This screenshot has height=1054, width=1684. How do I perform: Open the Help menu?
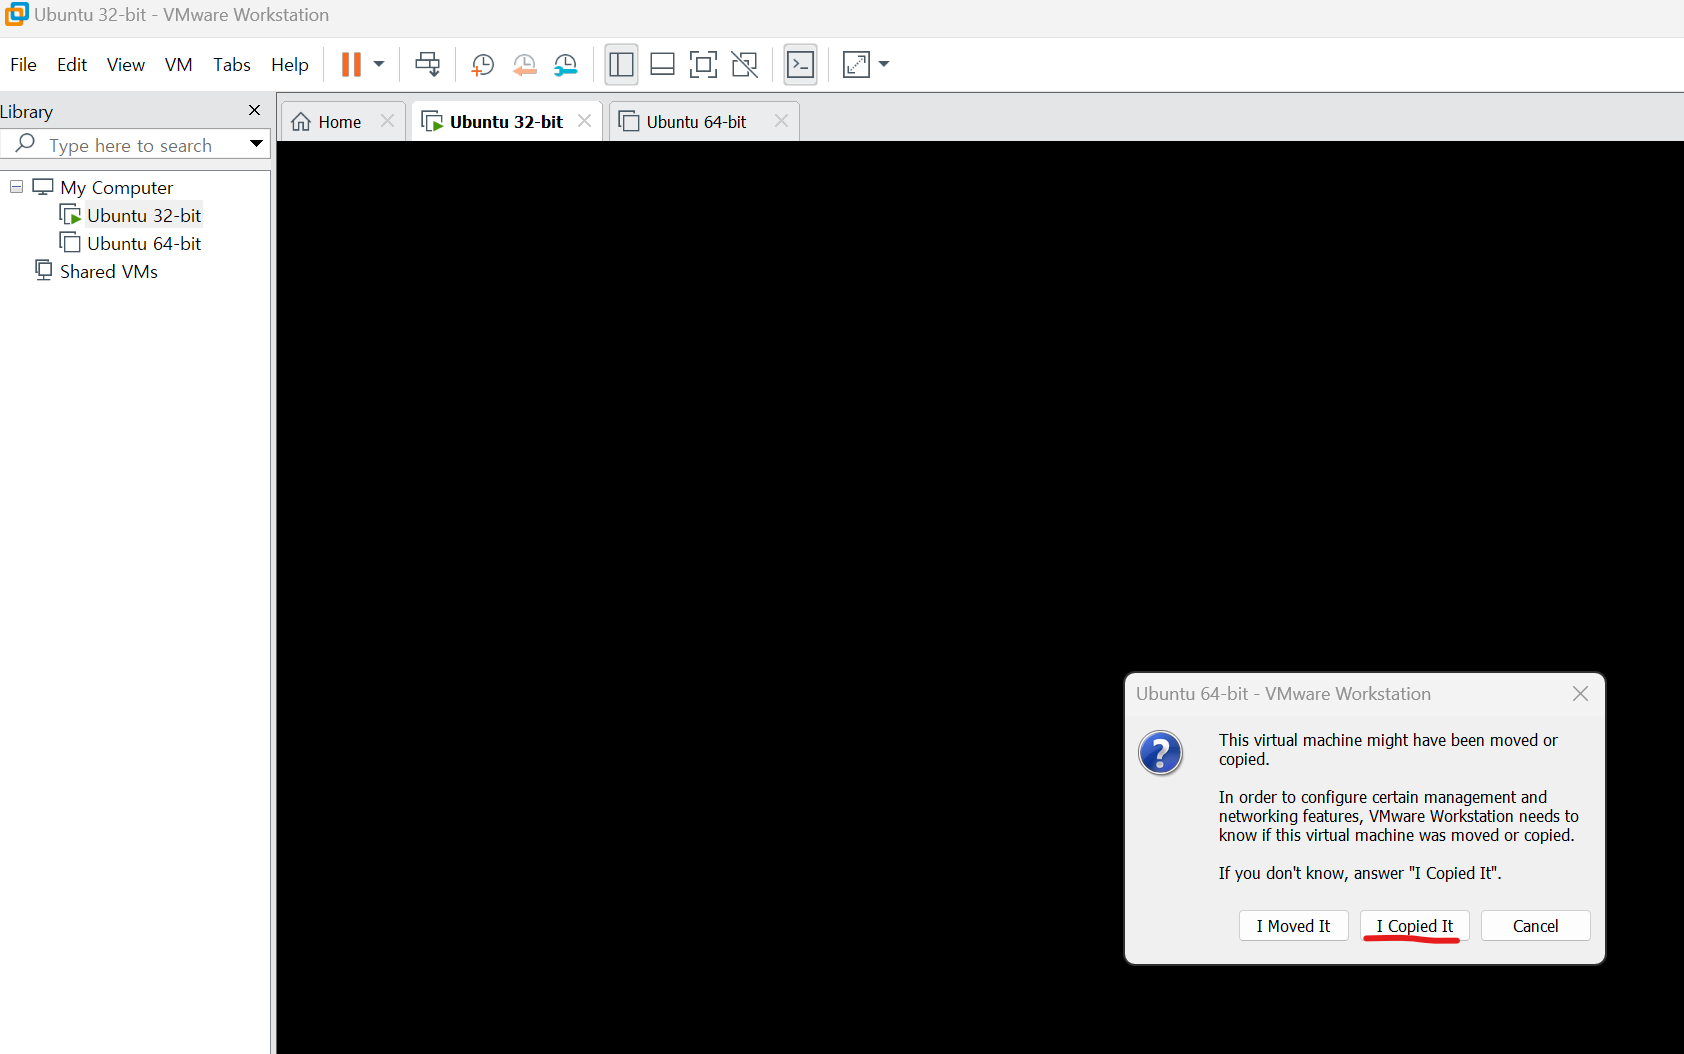pyautogui.click(x=290, y=65)
